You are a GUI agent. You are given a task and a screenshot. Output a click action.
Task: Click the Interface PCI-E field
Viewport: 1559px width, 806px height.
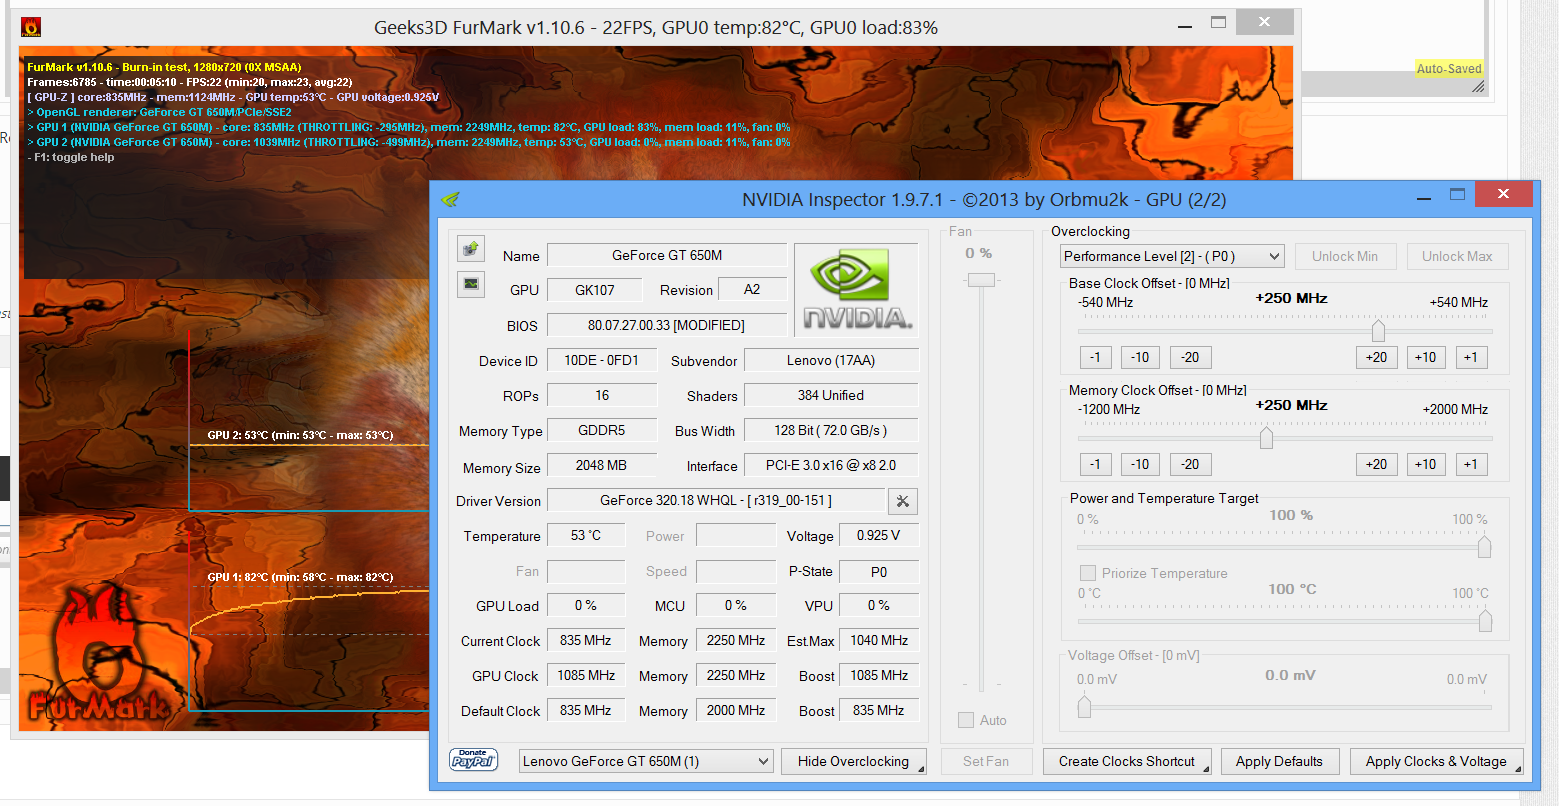(831, 465)
